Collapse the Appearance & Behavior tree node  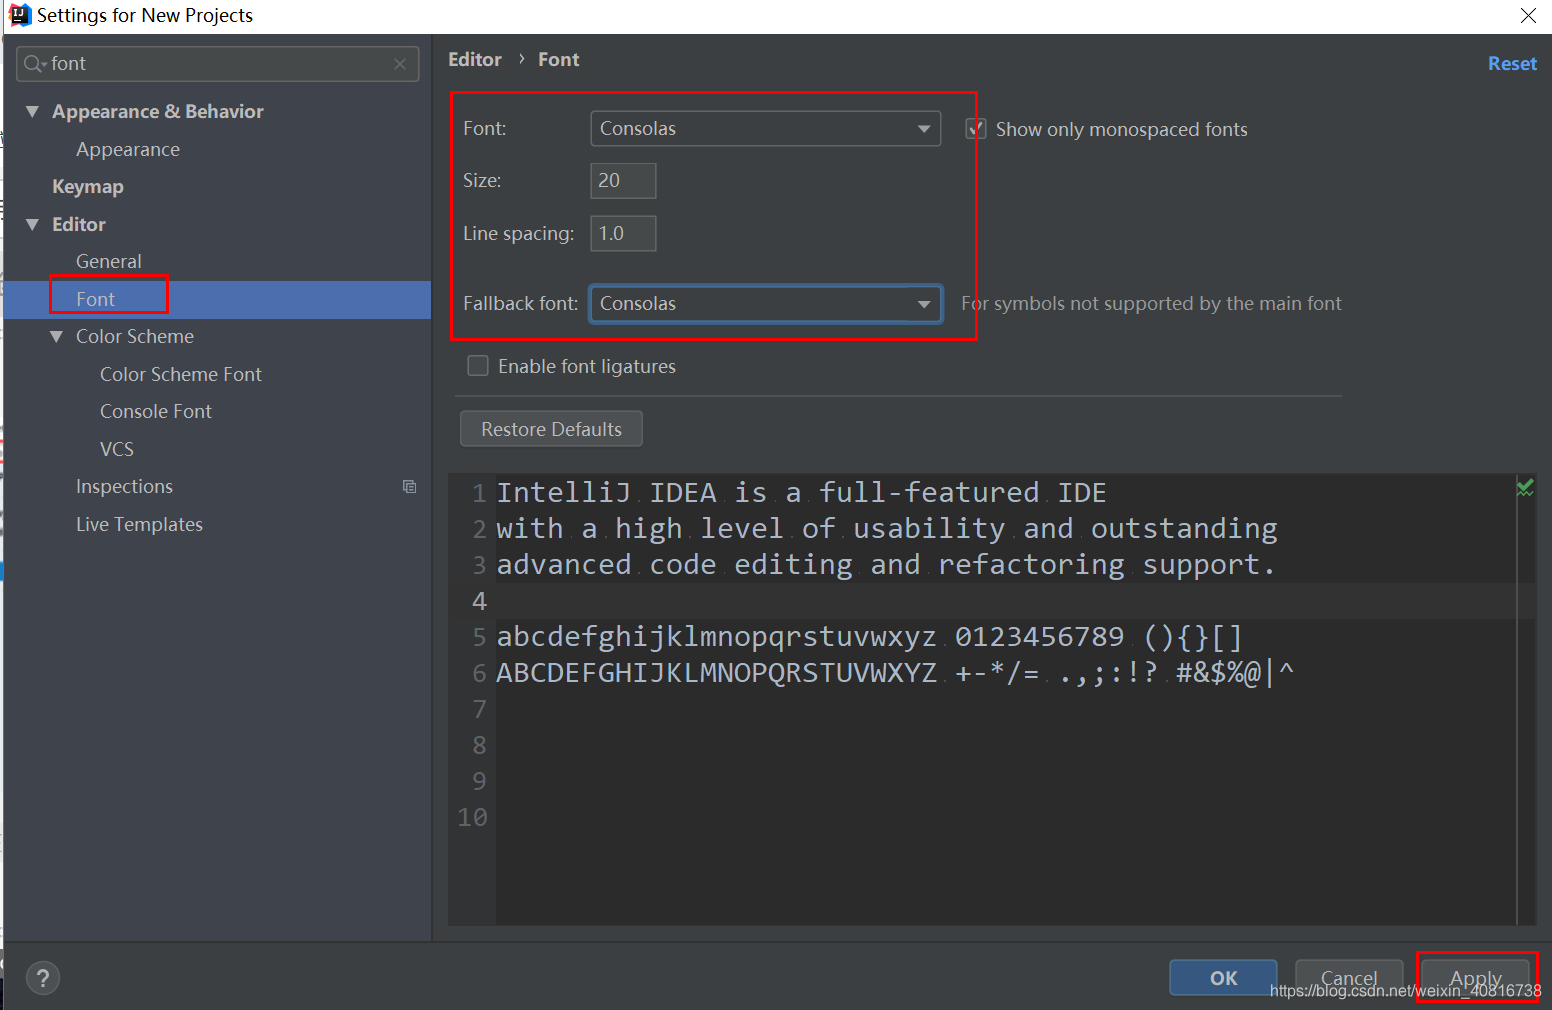[32, 112]
